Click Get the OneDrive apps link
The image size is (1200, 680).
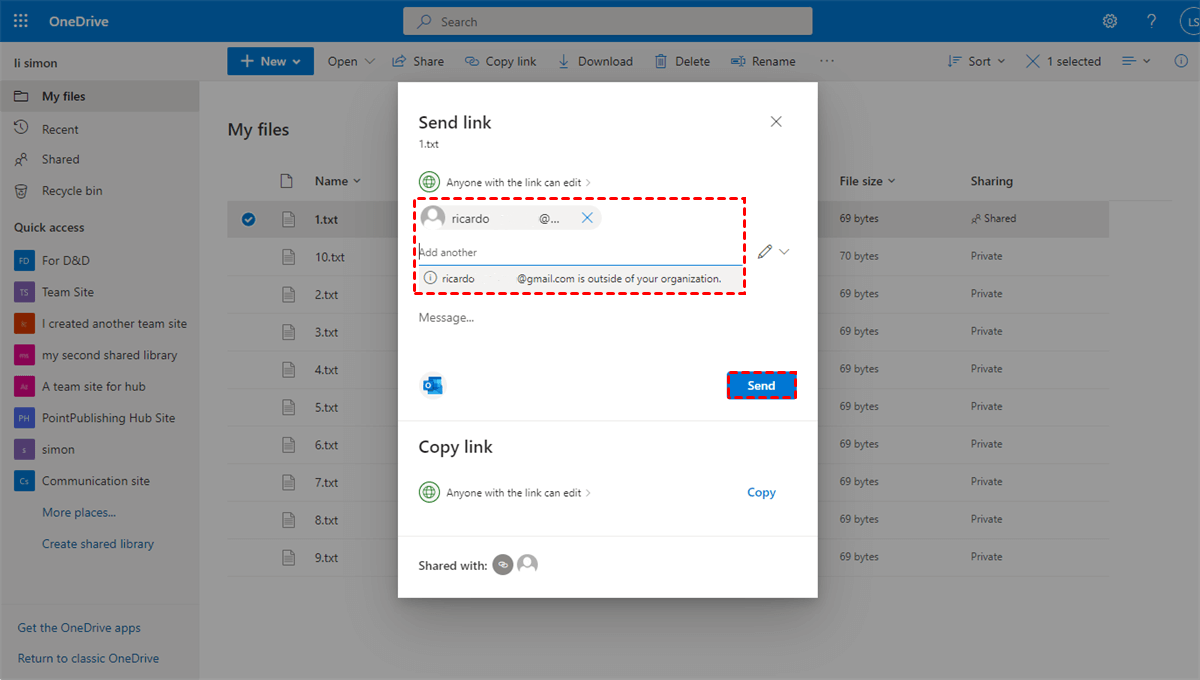tap(79, 628)
